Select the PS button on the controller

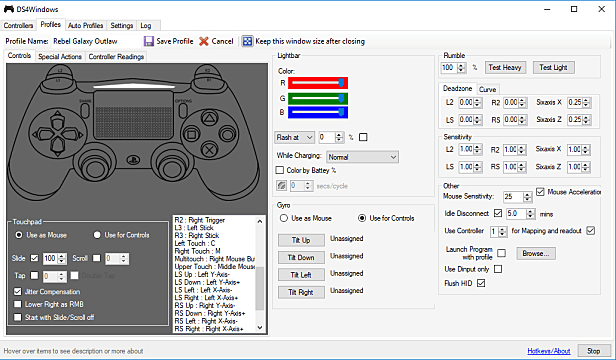coord(134,160)
